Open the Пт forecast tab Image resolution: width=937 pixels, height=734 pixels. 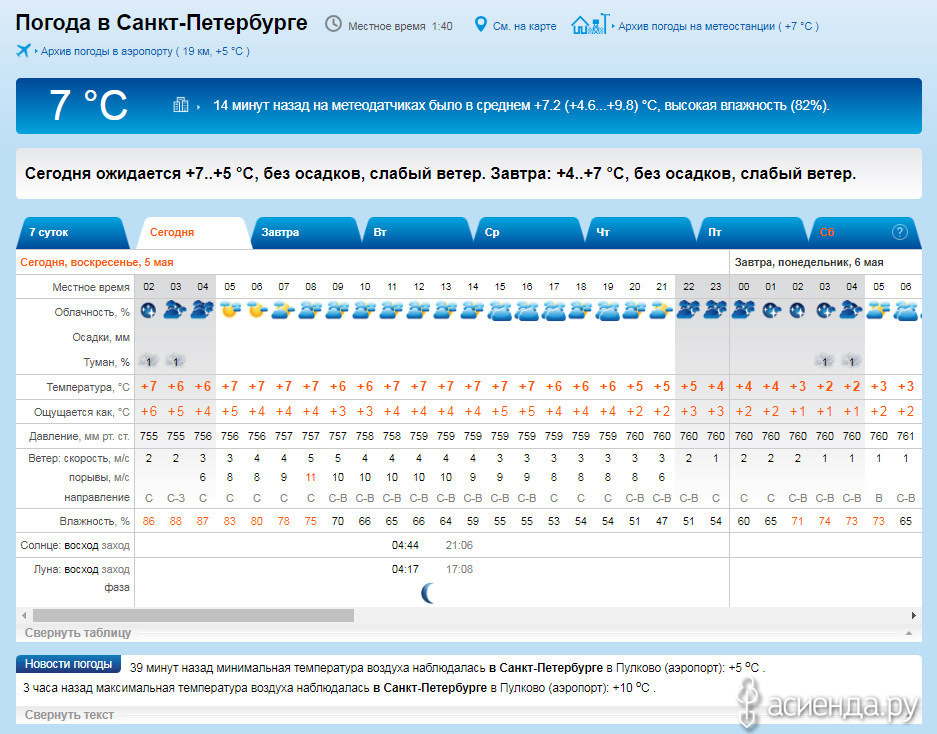coord(751,233)
